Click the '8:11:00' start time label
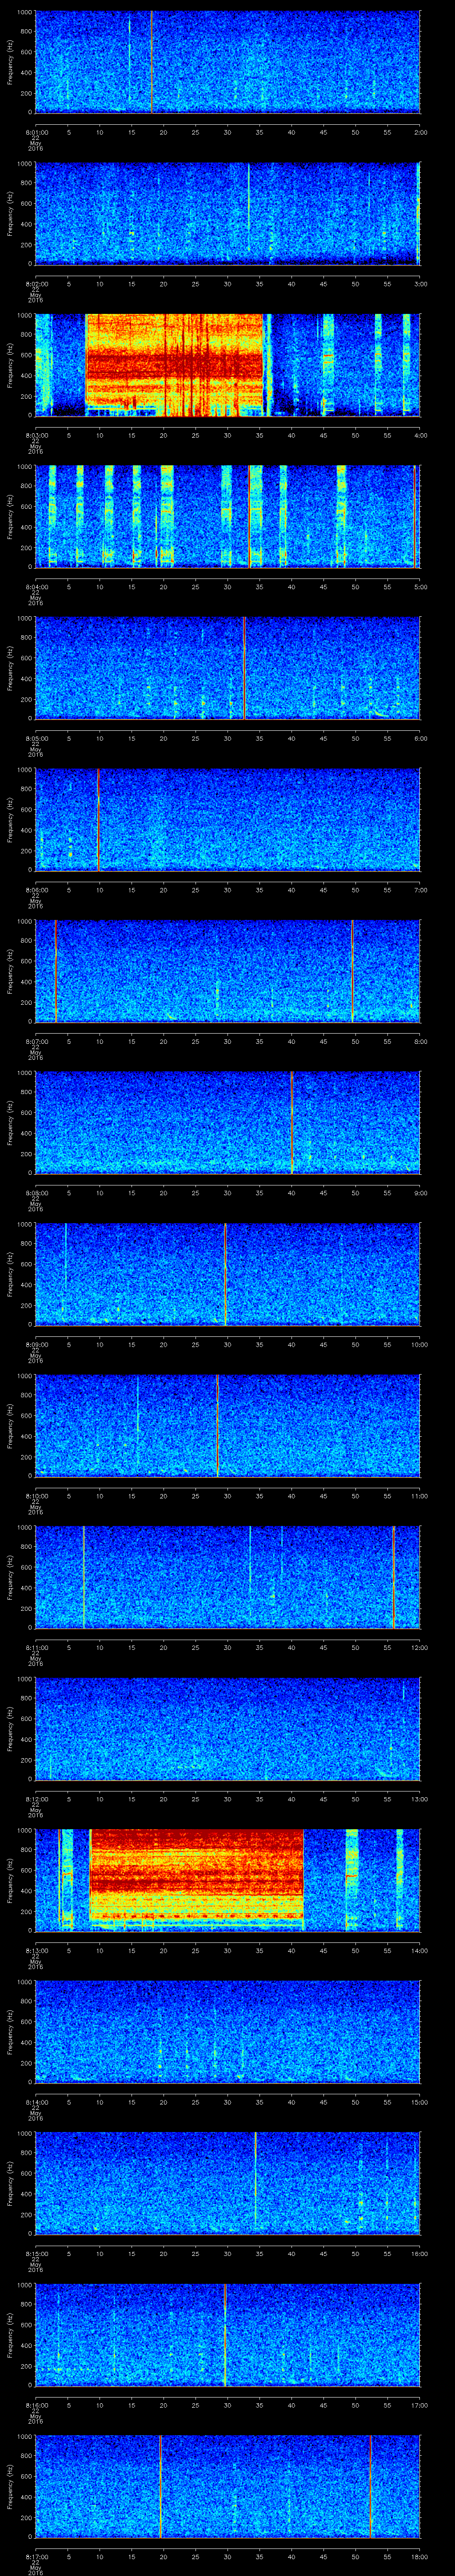This screenshot has width=455, height=2576. click(x=36, y=1647)
